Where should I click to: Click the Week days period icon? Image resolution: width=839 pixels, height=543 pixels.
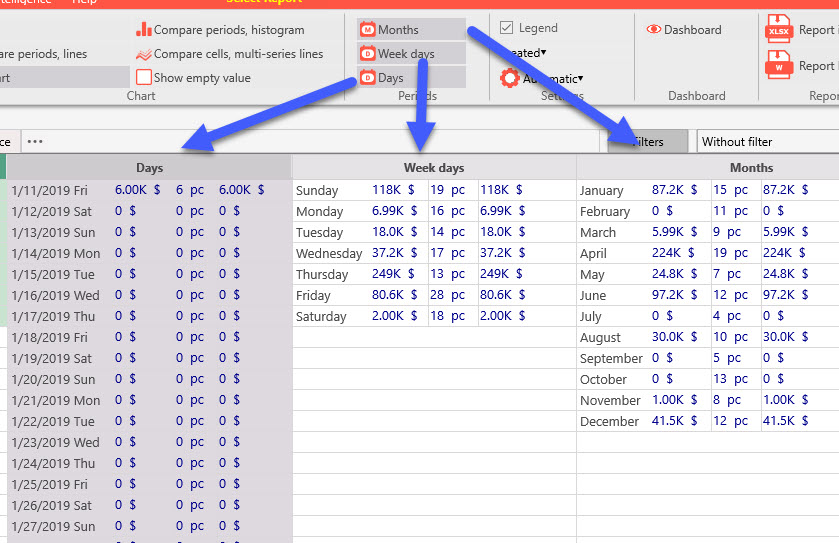(368, 53)
